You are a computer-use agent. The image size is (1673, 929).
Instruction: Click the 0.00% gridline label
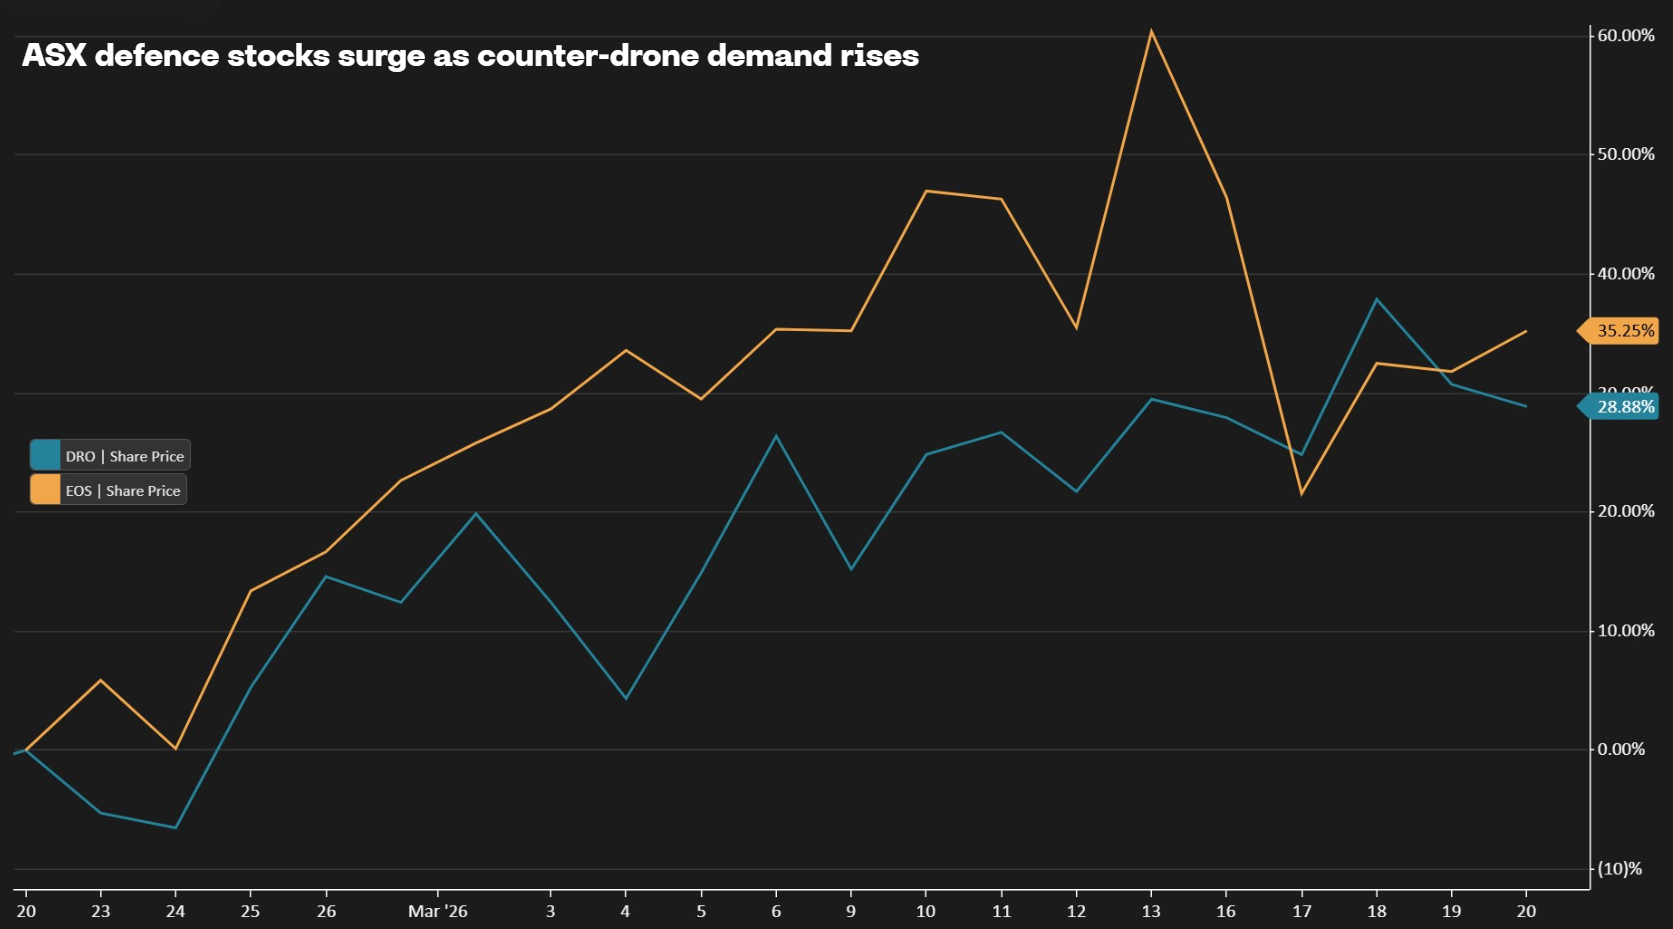[1619, 747]
